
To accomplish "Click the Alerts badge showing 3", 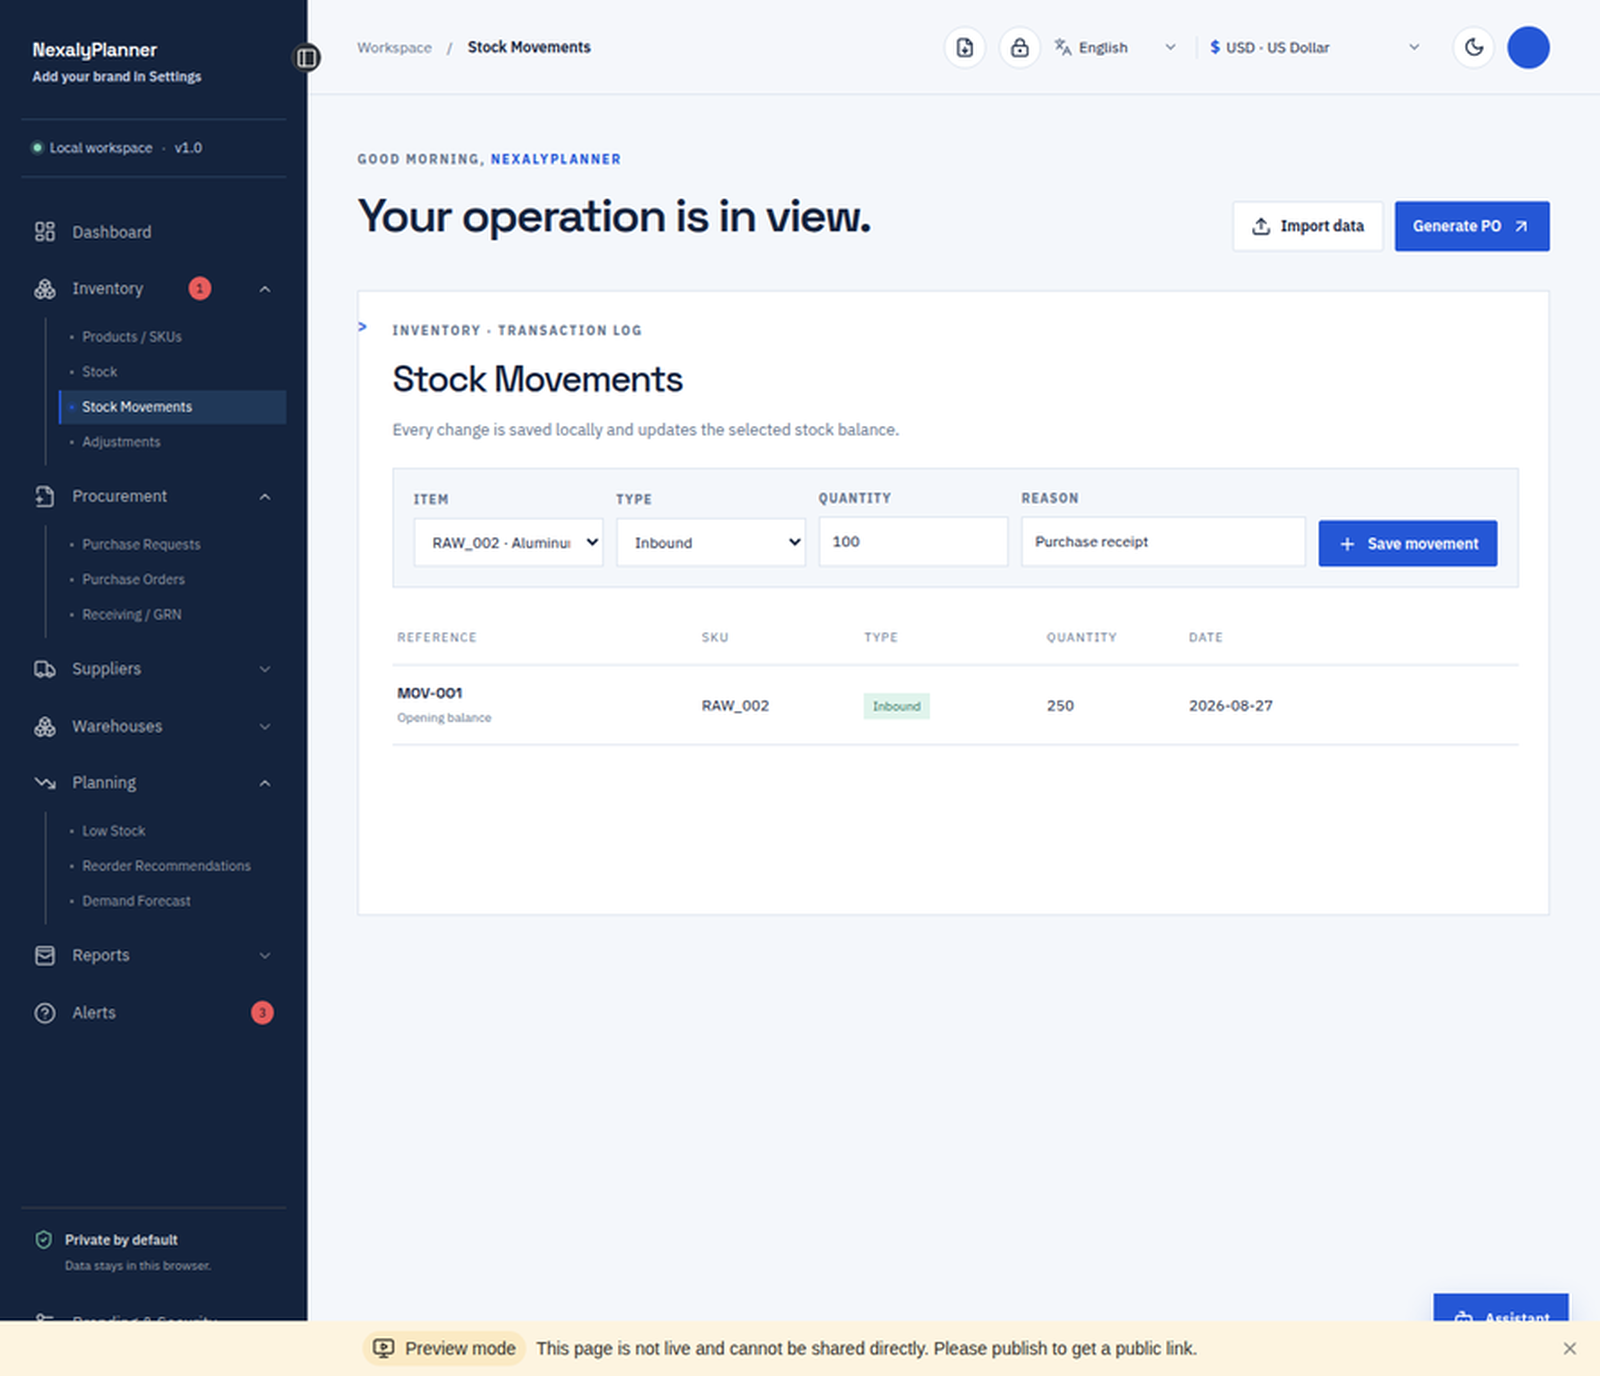I will click(262, 1013).
